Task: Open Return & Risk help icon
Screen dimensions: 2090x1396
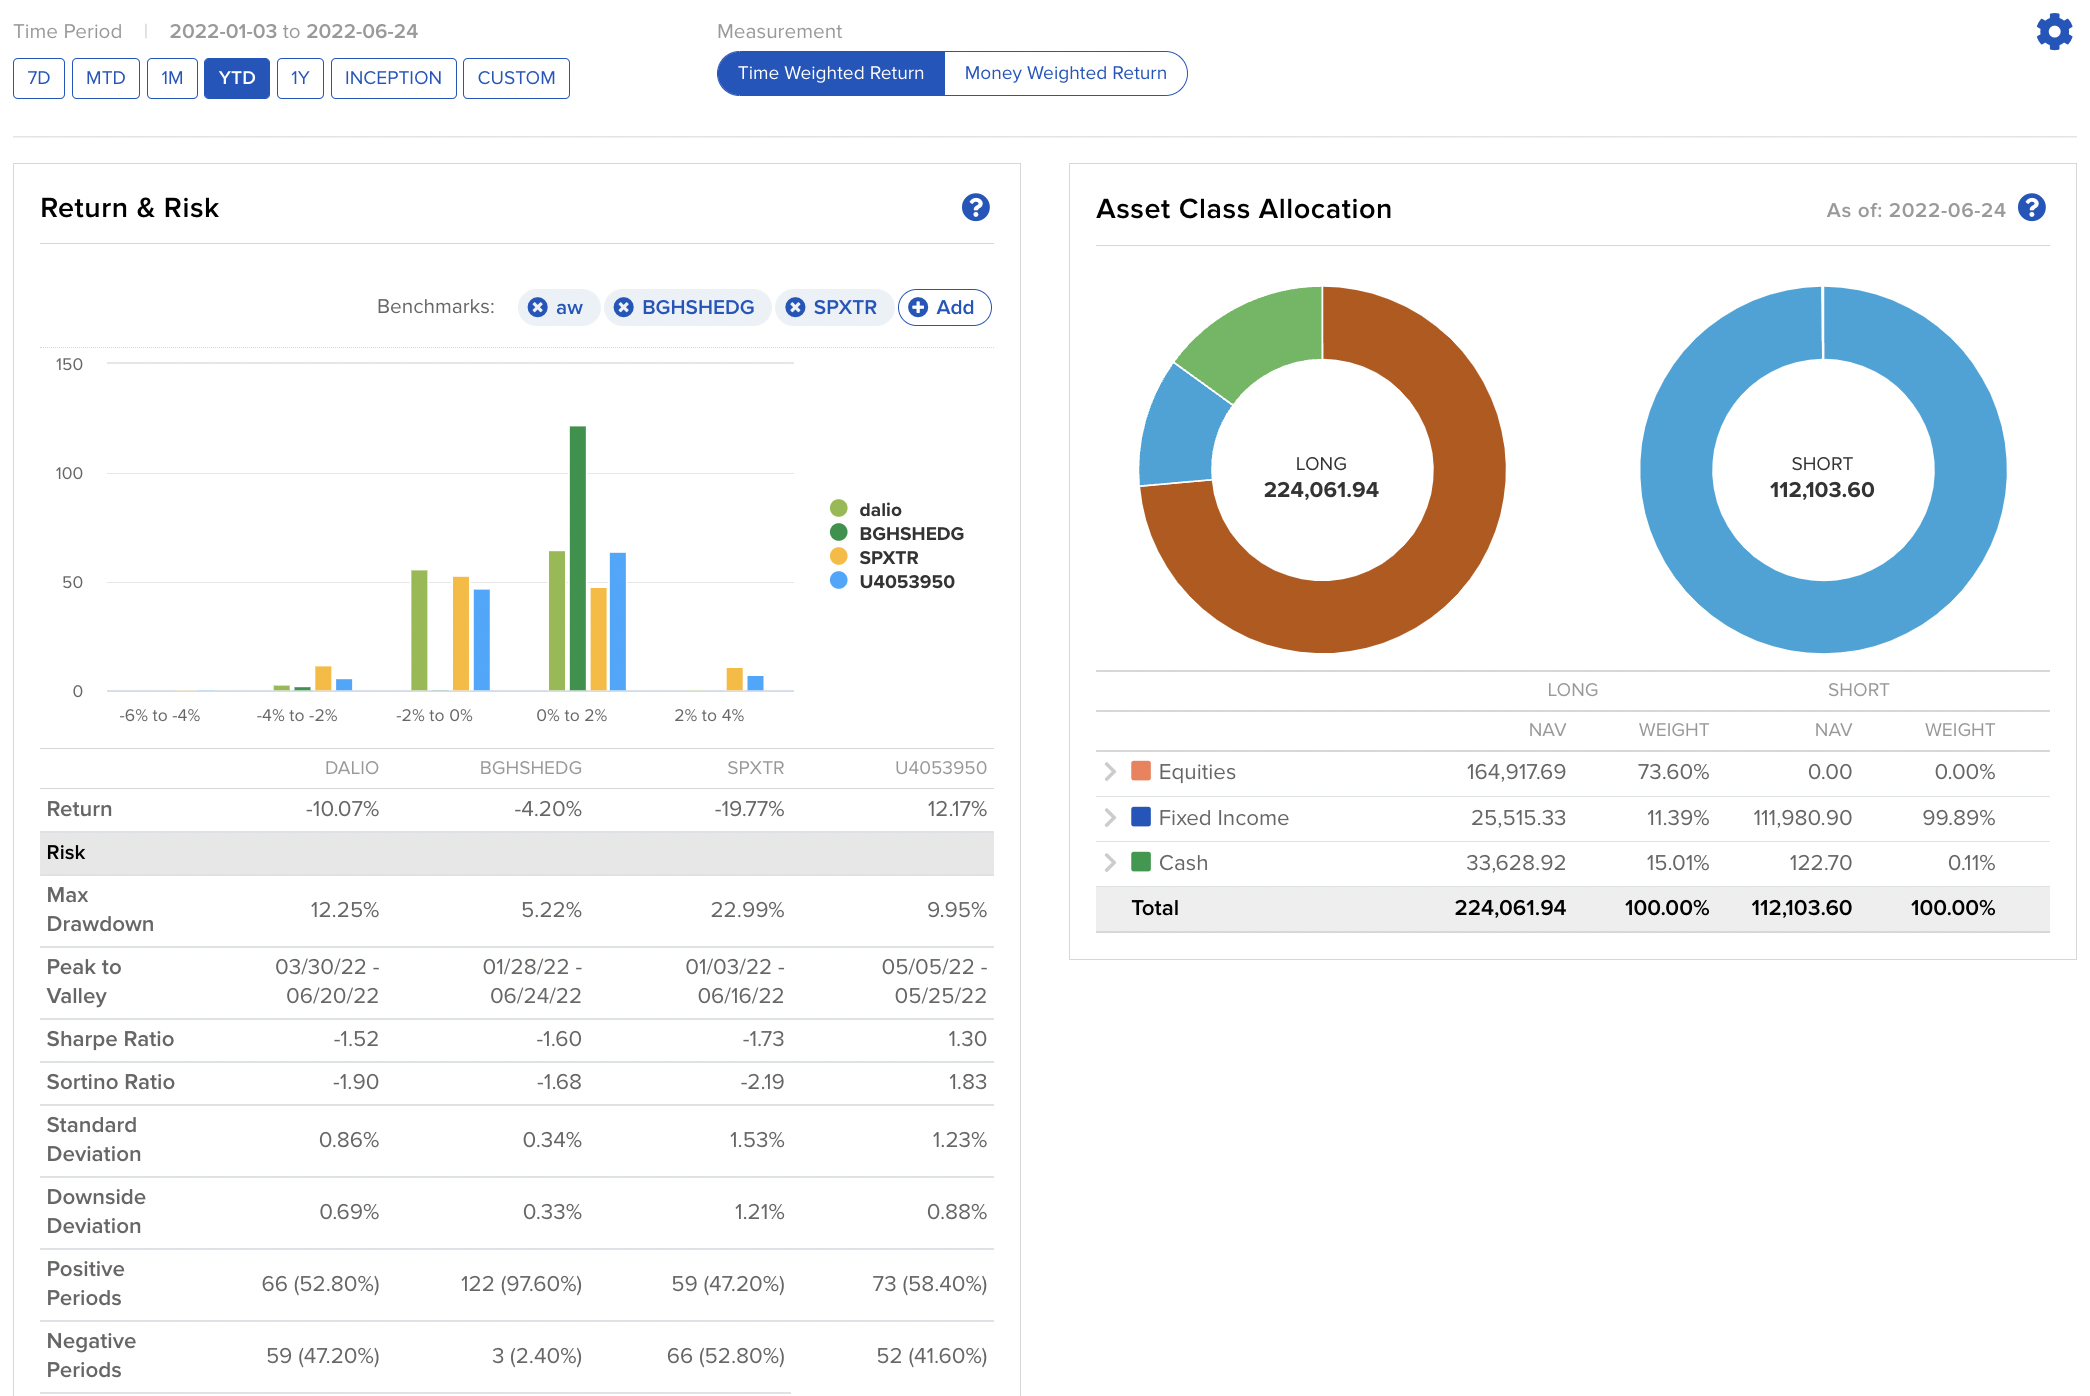Action: pyautogui.click(x=975, y=207)
